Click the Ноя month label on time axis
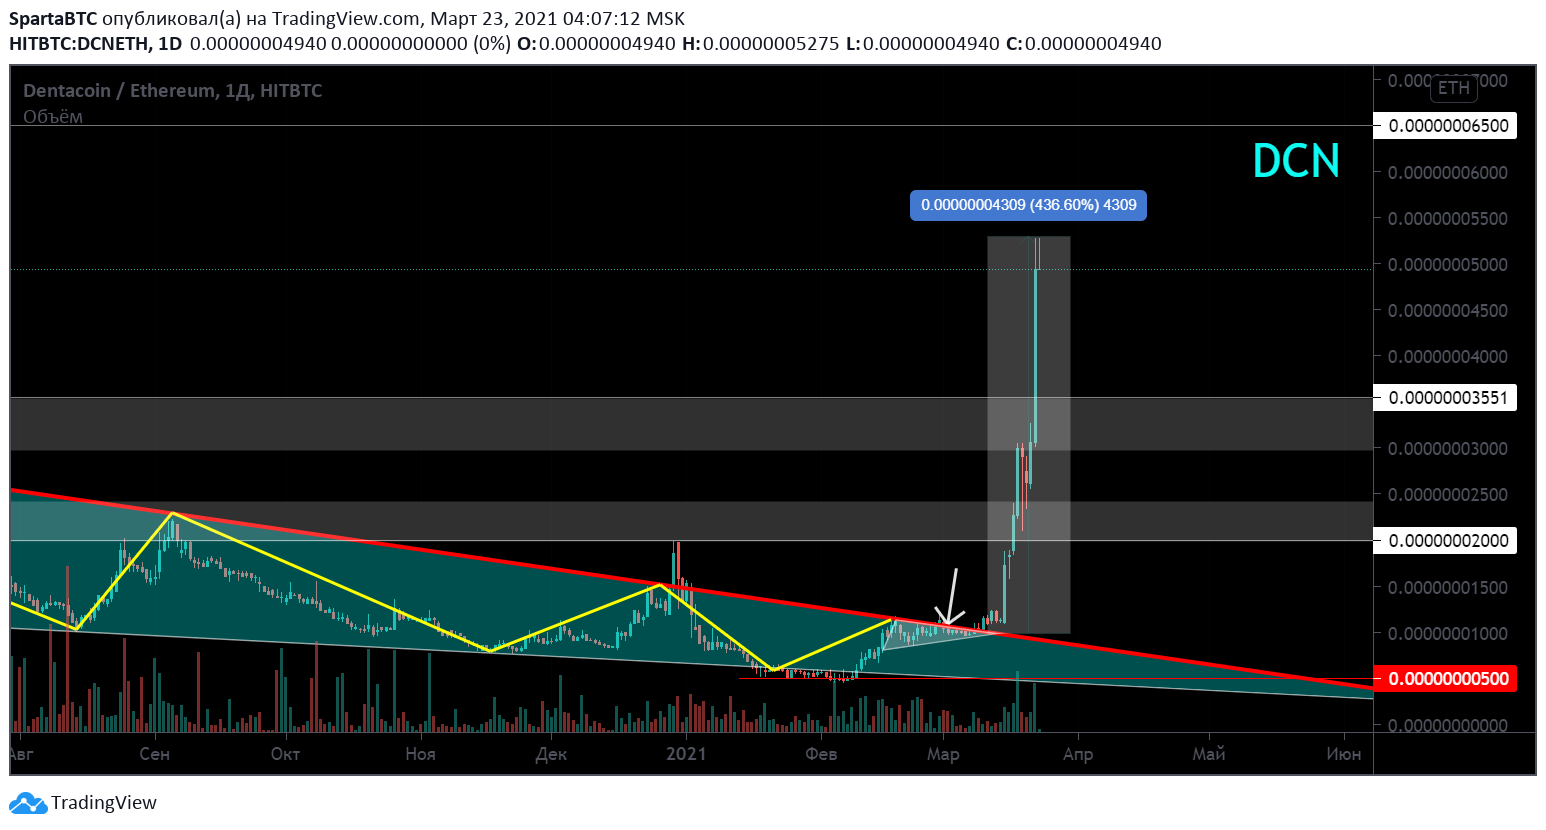 pos(420,754)
